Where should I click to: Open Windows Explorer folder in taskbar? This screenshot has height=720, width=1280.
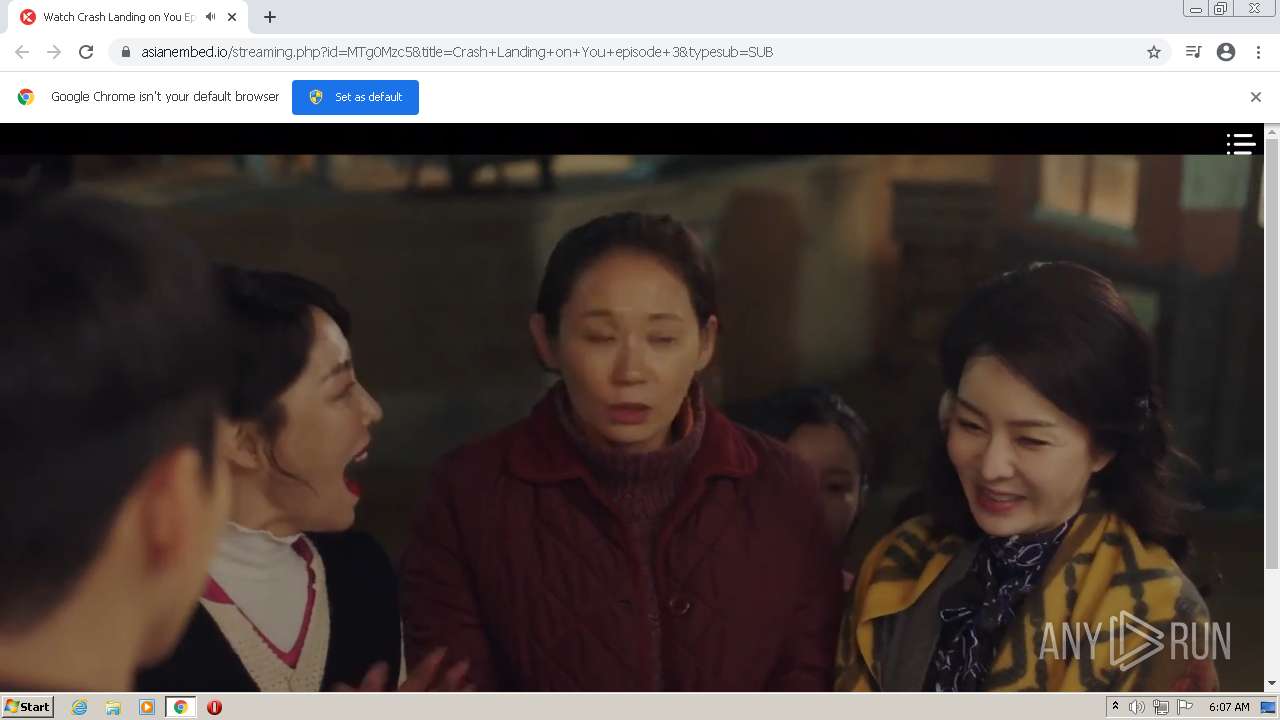coord(113,707)
